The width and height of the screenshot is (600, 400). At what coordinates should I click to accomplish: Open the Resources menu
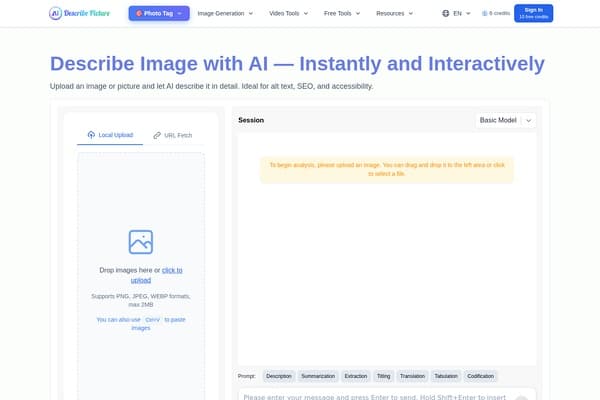coord(394,13)
